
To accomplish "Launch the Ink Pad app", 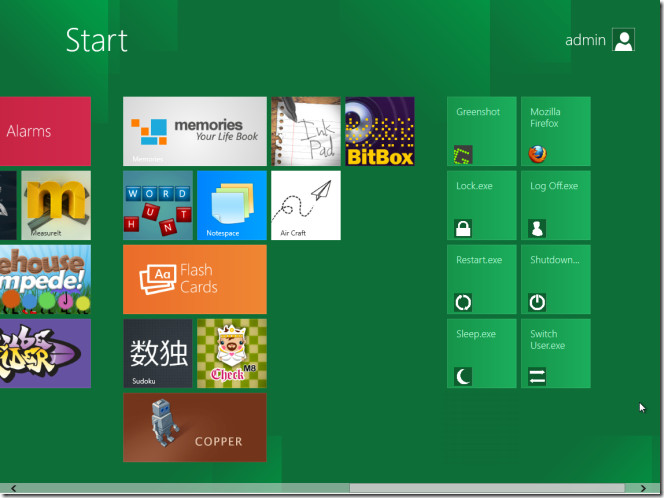I will [305, 131].
